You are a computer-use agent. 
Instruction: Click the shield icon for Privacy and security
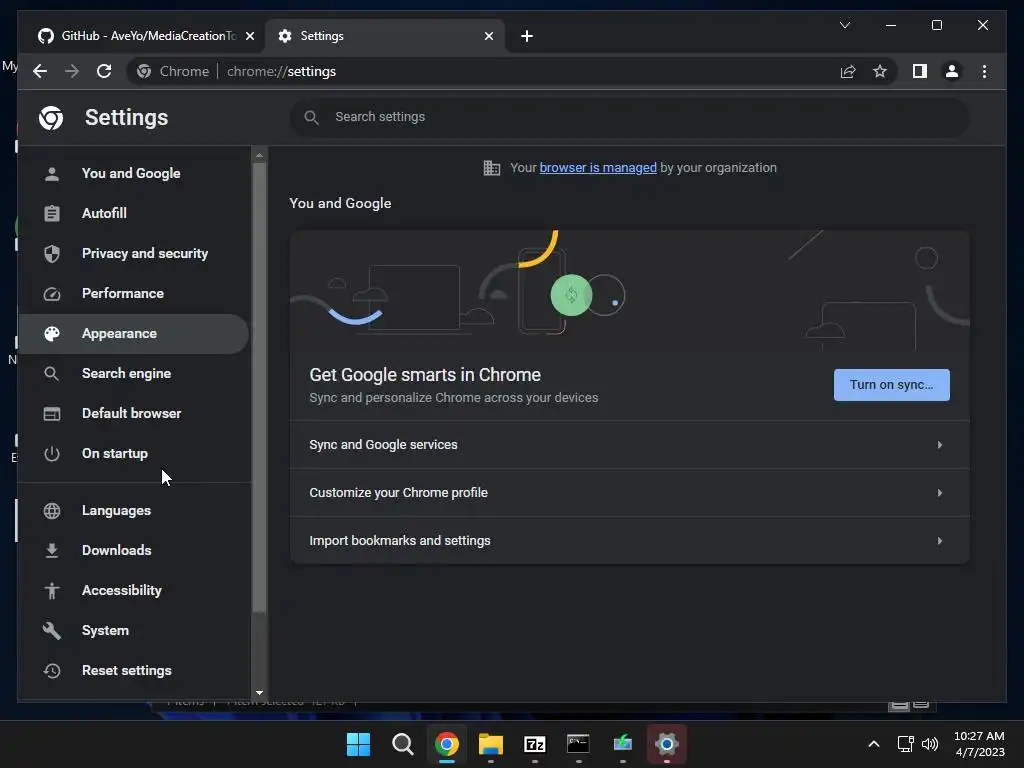(52, 253)
